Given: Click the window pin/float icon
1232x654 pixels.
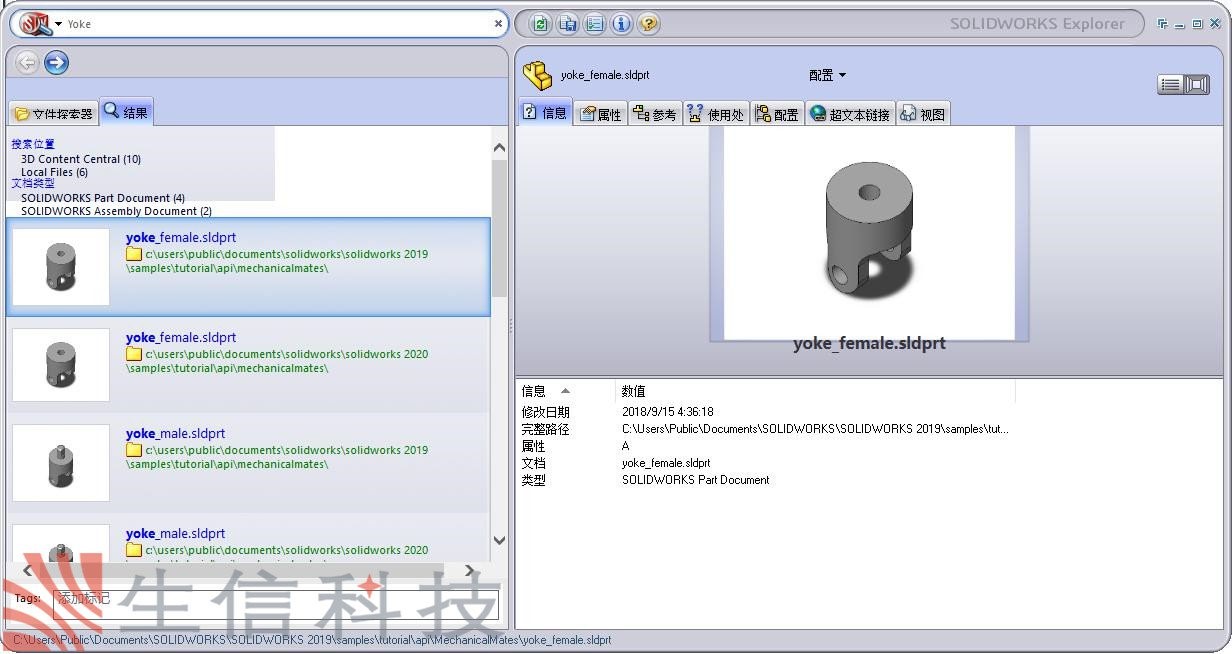Looking at the screenshot, I should 1162,24.
